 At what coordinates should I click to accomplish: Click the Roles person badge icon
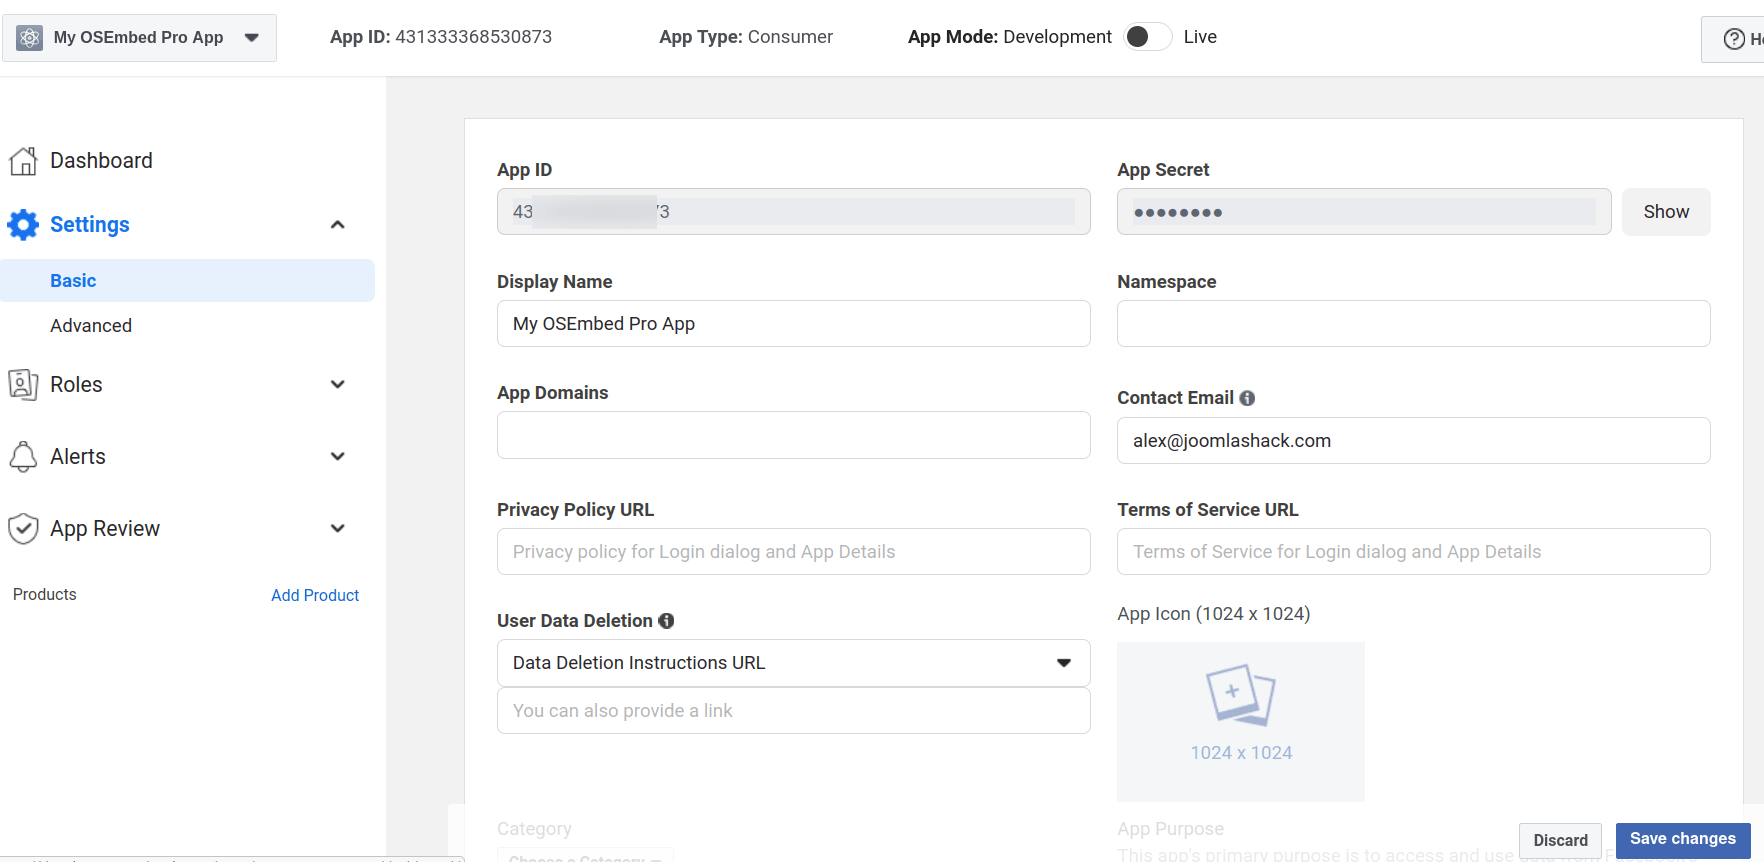pyautogui.click(x=23, y=385)
